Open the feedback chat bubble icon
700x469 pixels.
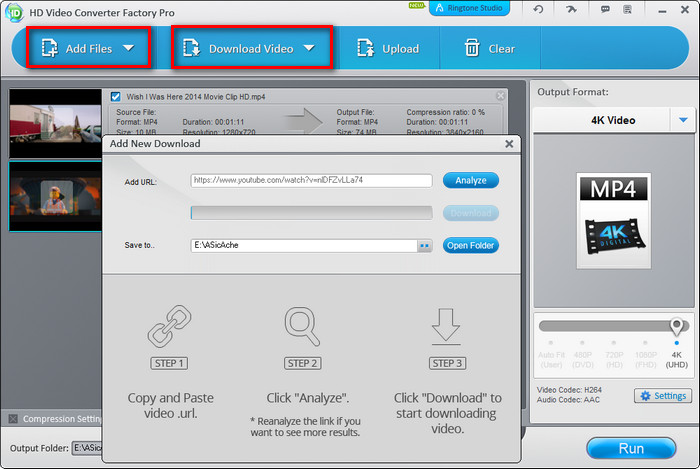click(x=605, y=9)
